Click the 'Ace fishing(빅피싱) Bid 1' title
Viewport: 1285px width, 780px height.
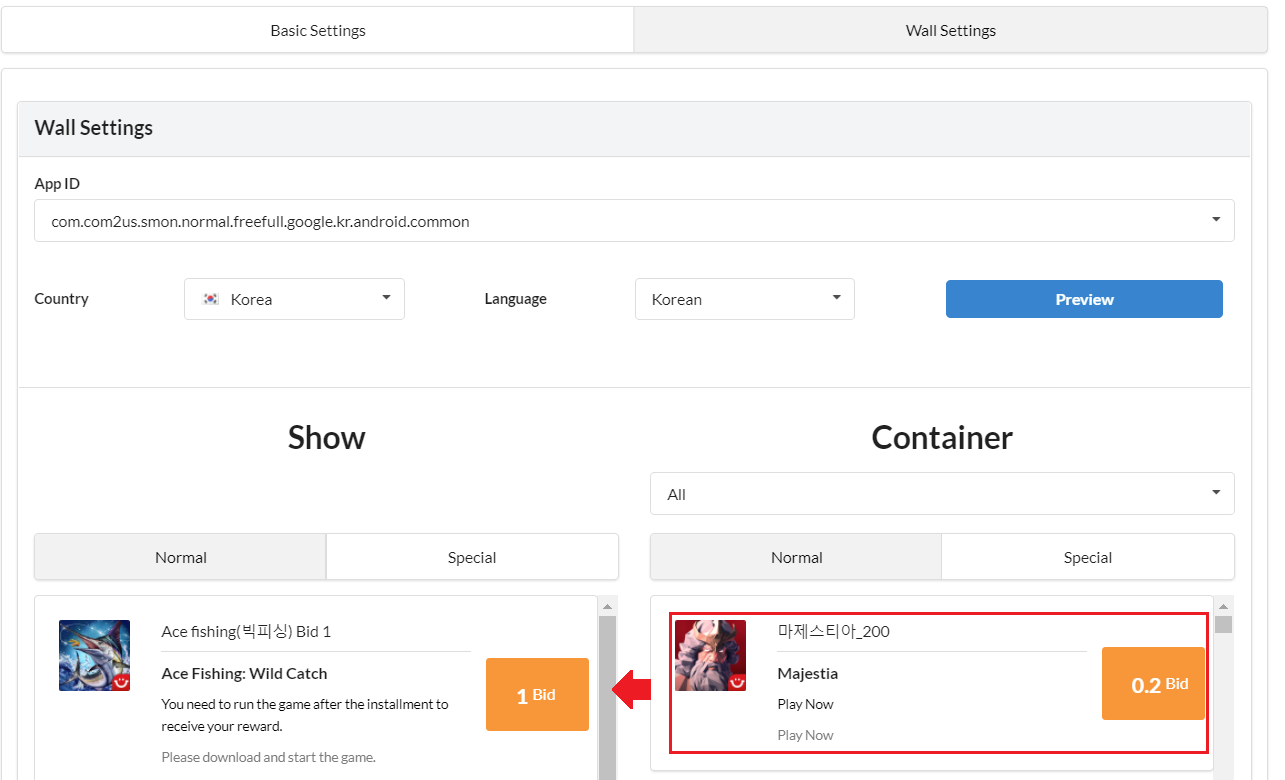click(246, 631)
